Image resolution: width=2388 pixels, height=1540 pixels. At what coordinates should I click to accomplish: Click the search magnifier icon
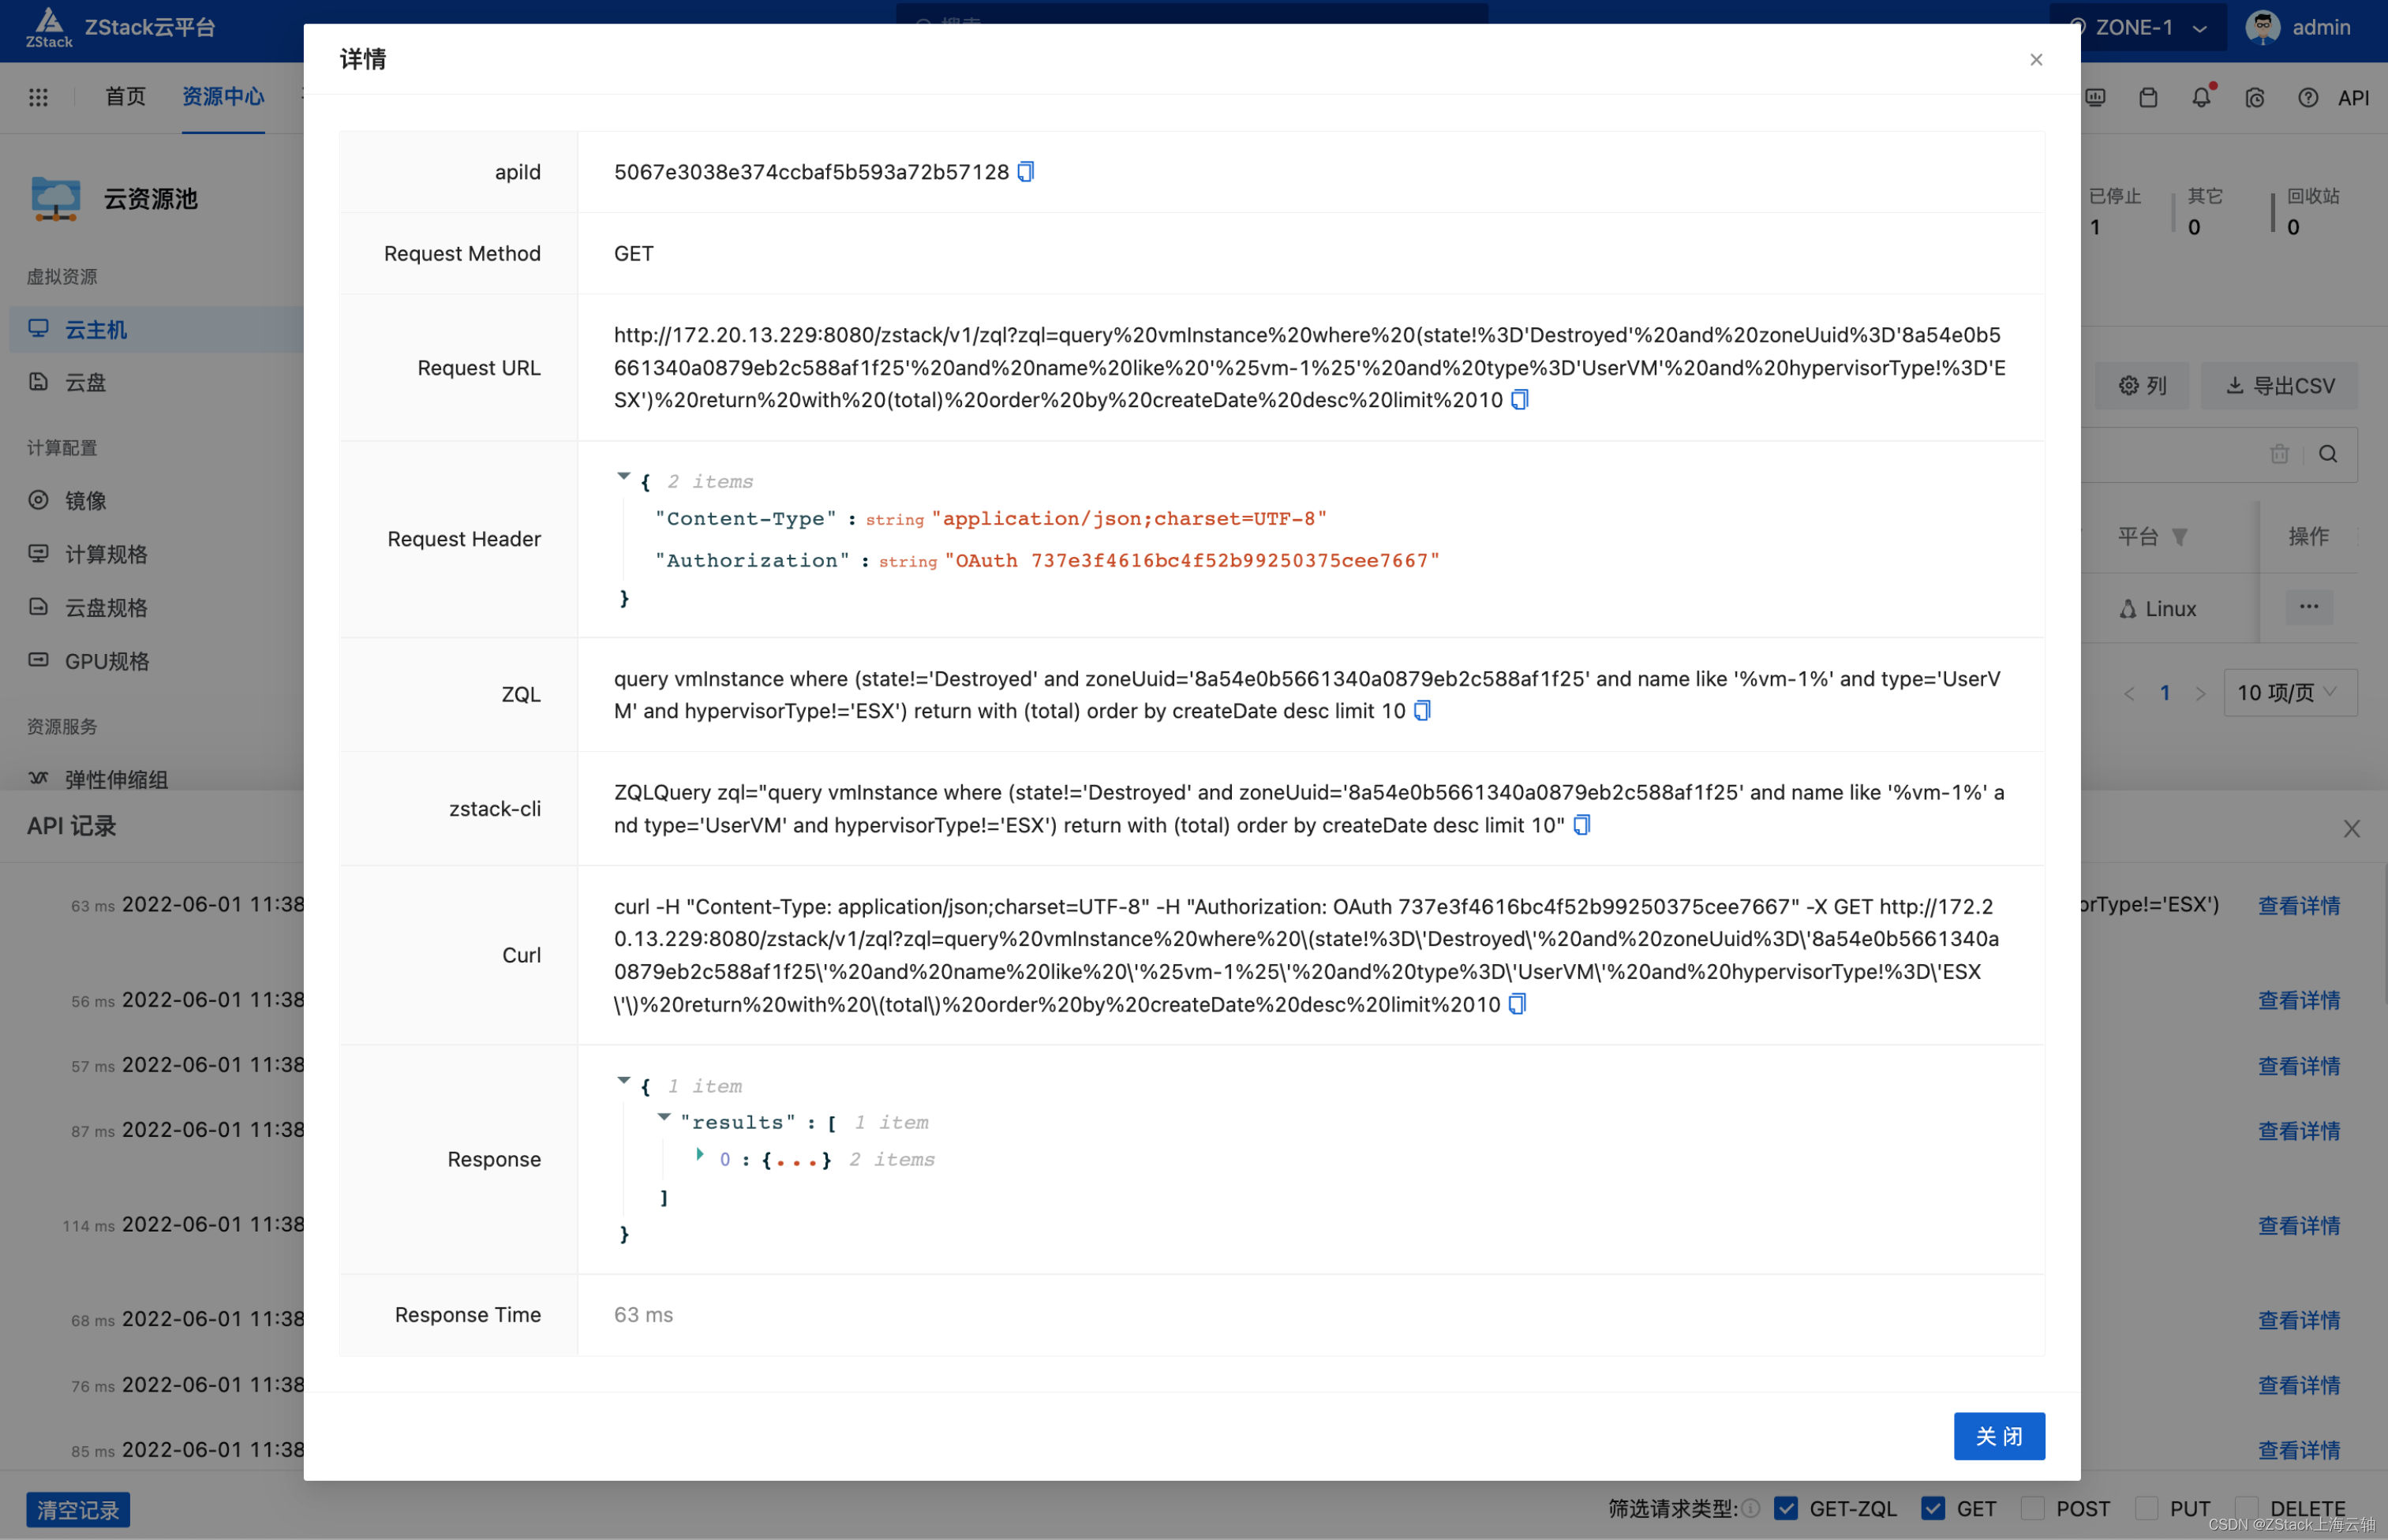click(2328, 454)
